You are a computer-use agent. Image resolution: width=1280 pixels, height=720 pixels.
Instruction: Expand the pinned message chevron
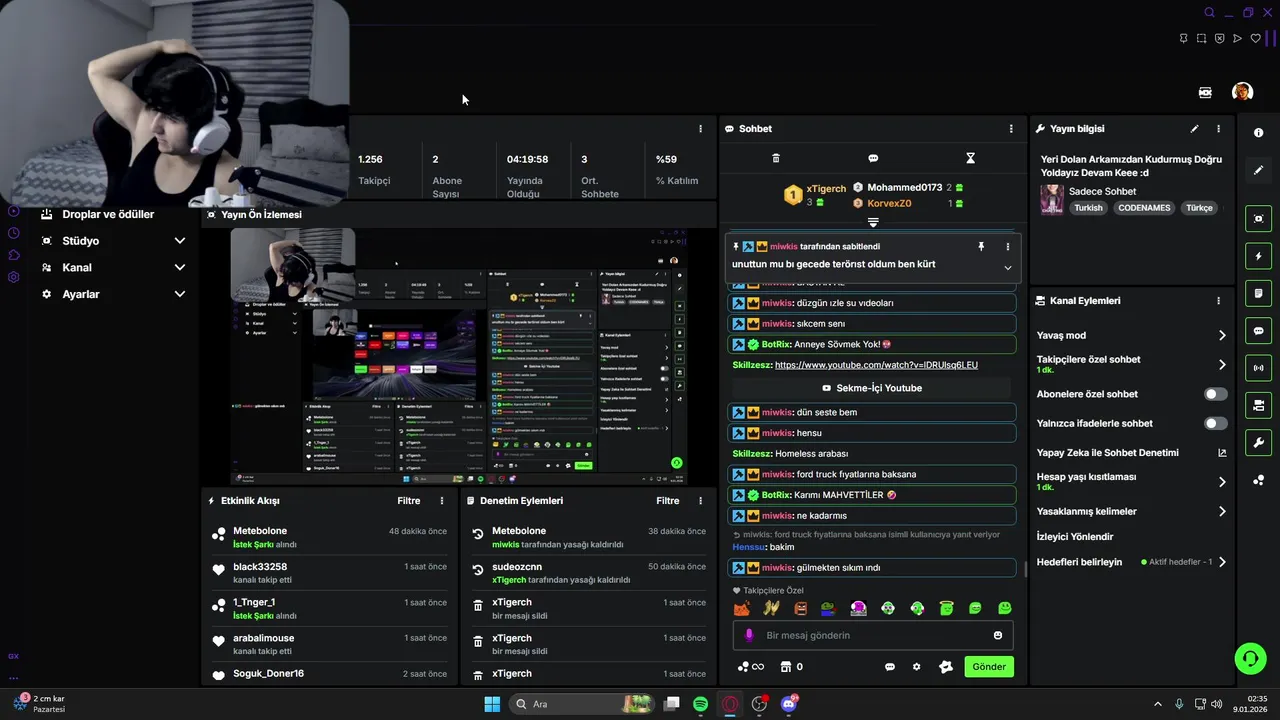(1007, 267)
